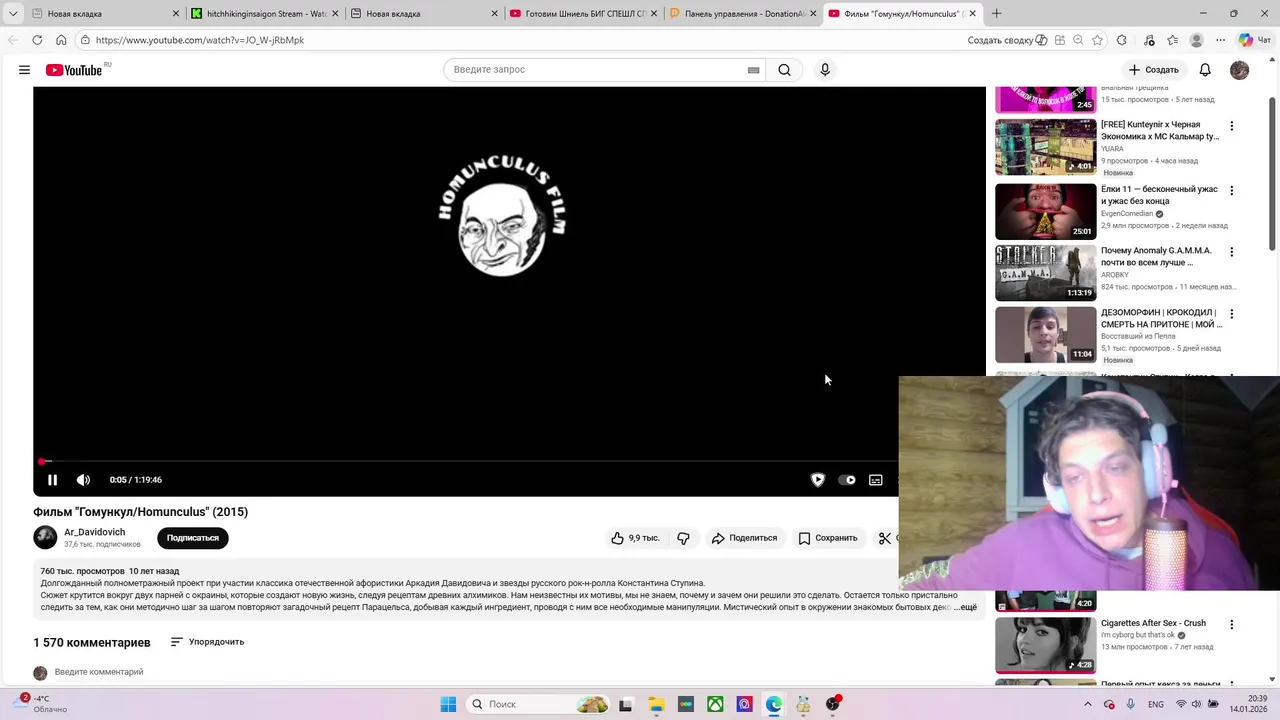Click the taskbar Поиск search box

coord(538,704)
